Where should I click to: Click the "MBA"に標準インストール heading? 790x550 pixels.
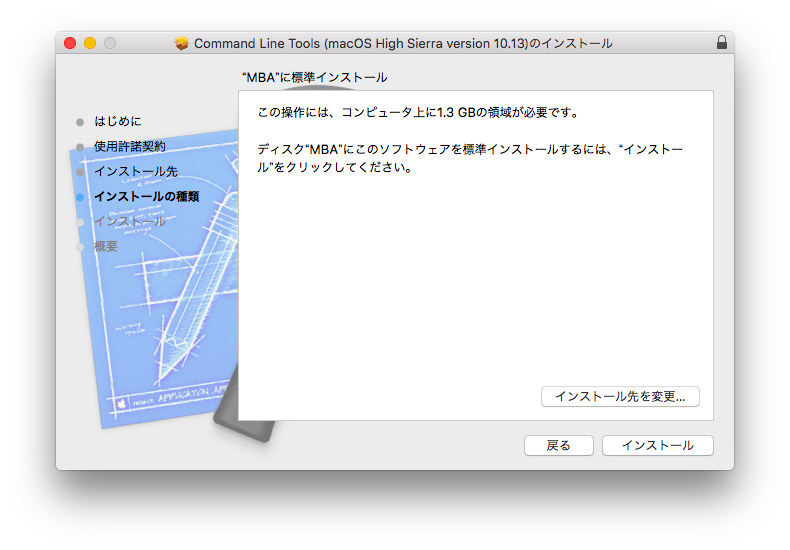point(315,78)
